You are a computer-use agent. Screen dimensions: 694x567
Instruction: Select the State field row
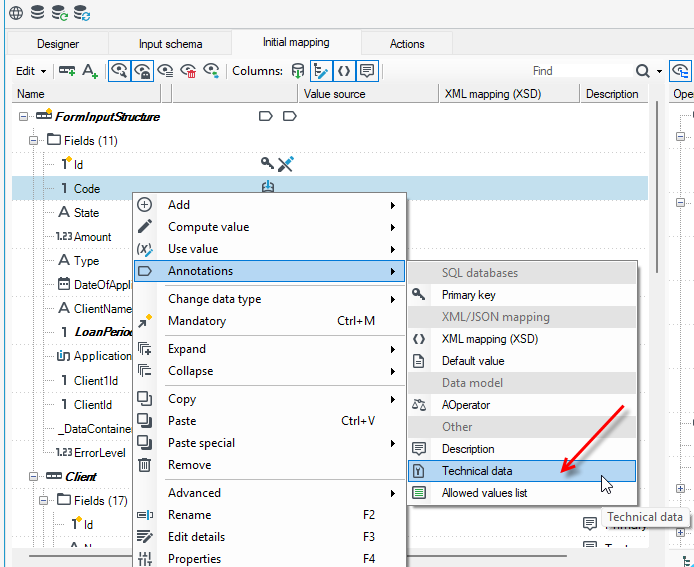point(72,212)
